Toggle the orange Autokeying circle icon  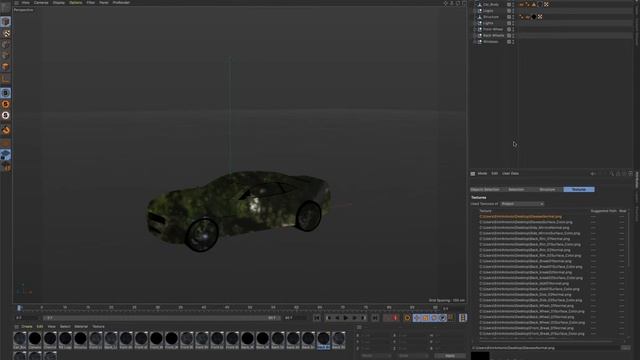407,318
